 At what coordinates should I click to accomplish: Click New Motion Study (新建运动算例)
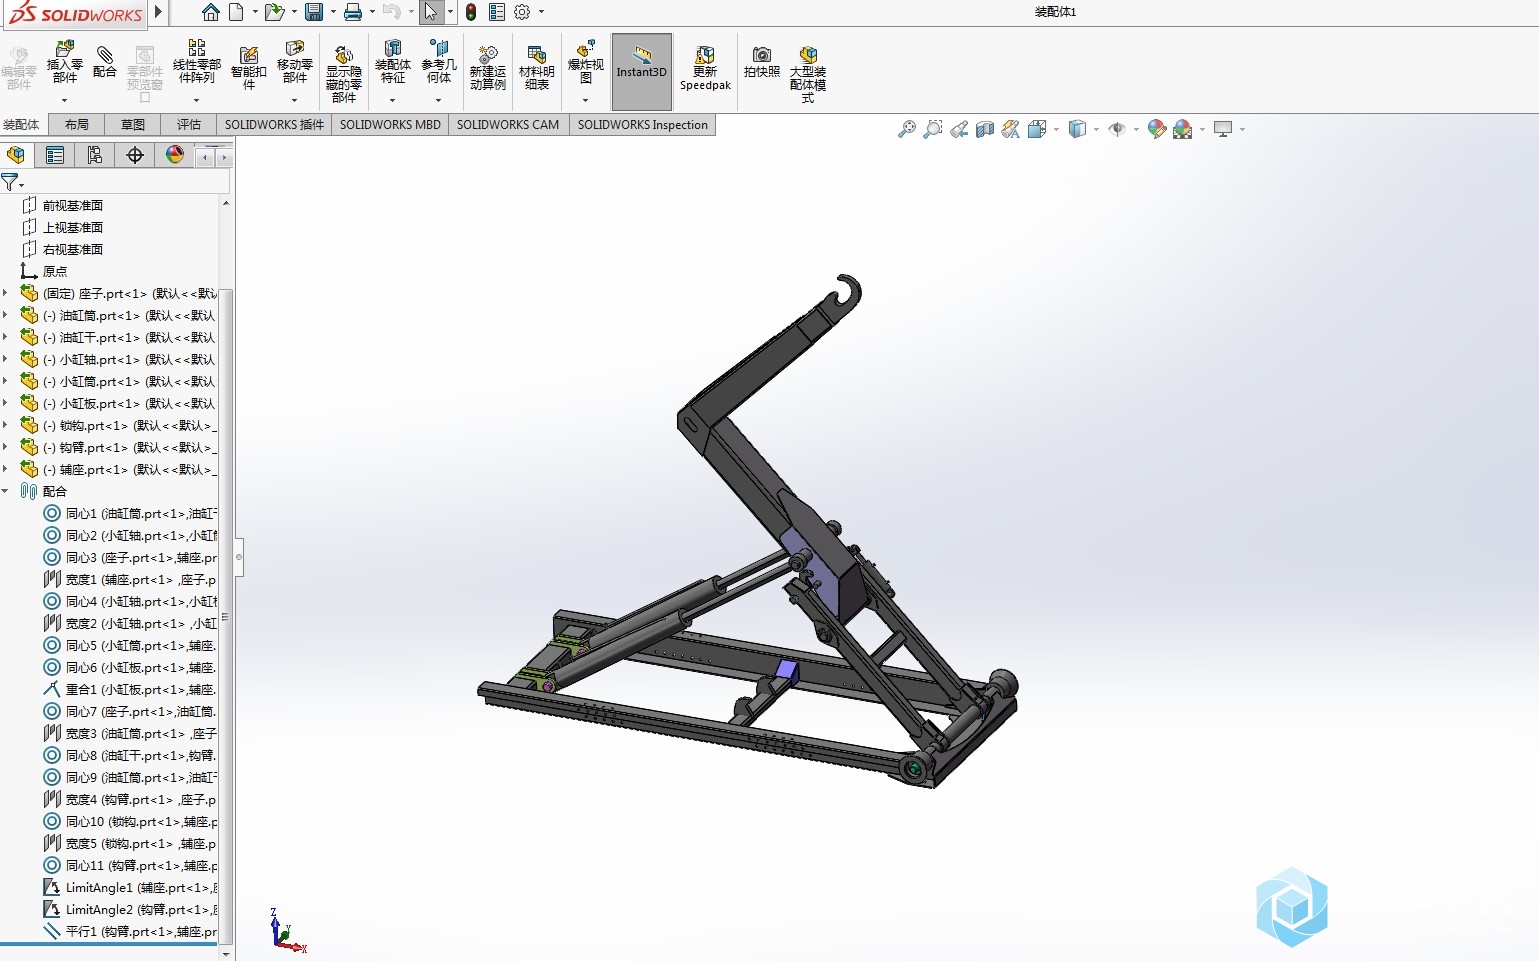click(487, 68)
